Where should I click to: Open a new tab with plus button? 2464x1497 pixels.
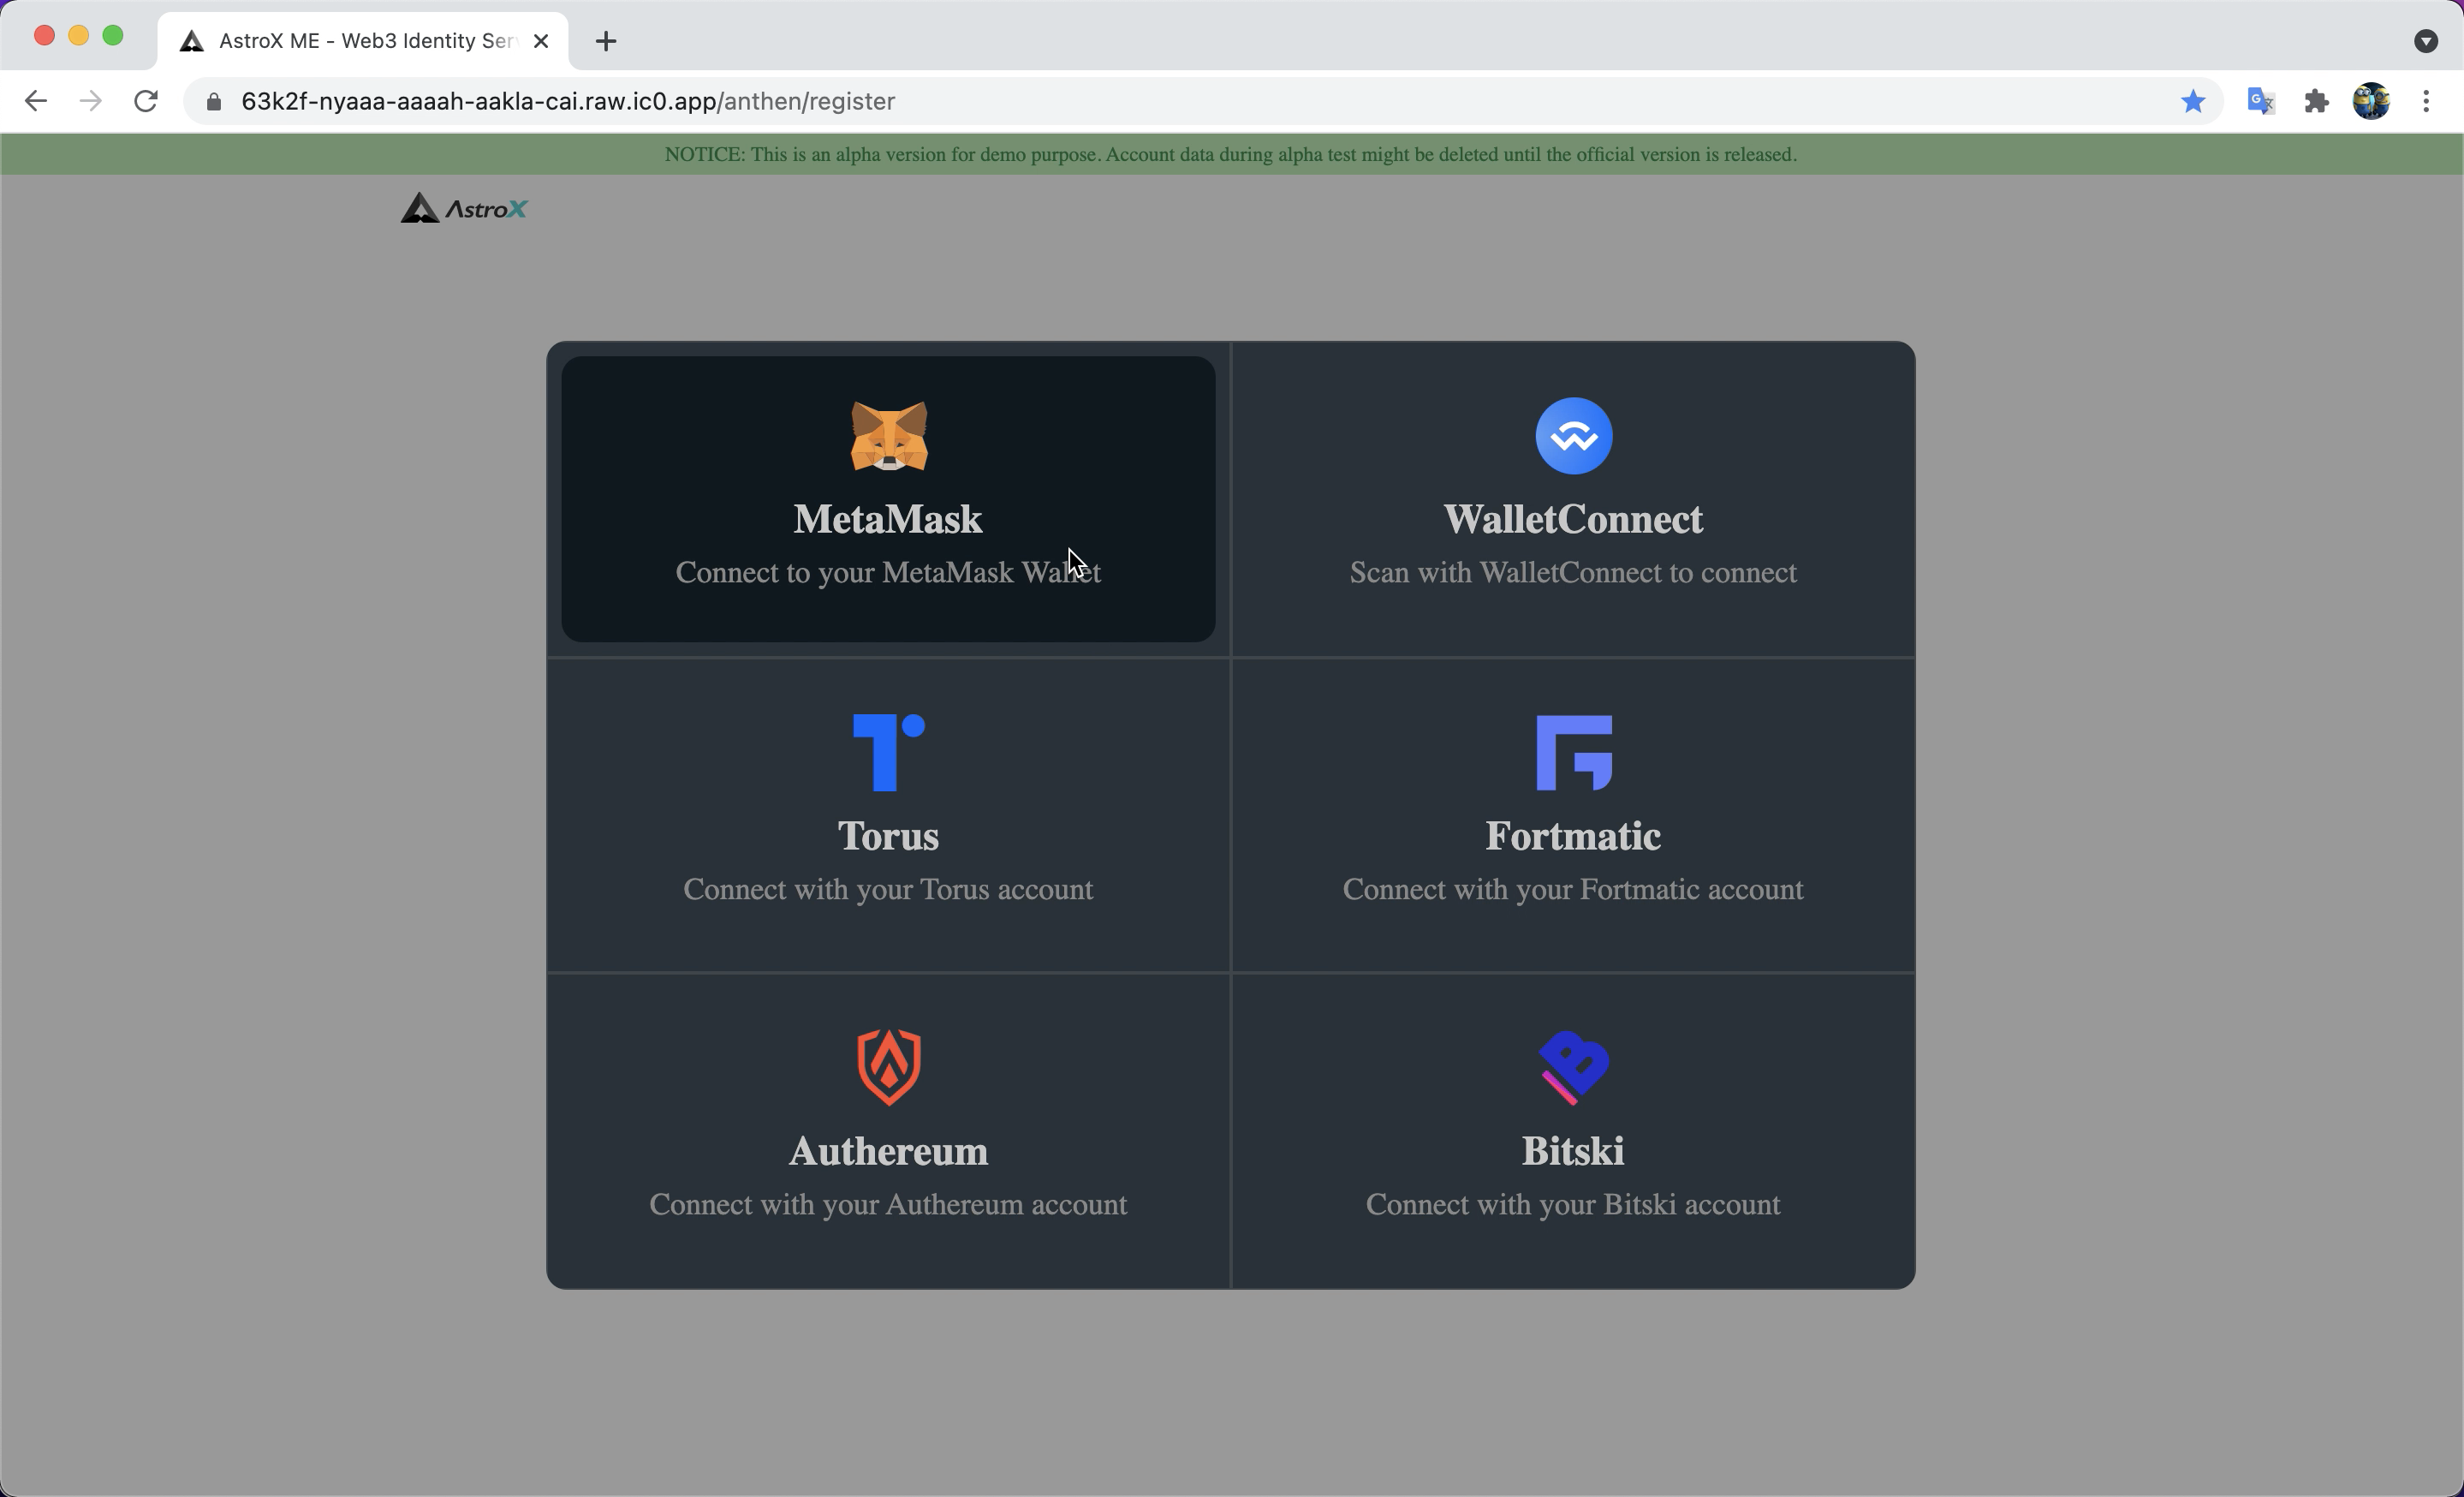click(605, 41)
